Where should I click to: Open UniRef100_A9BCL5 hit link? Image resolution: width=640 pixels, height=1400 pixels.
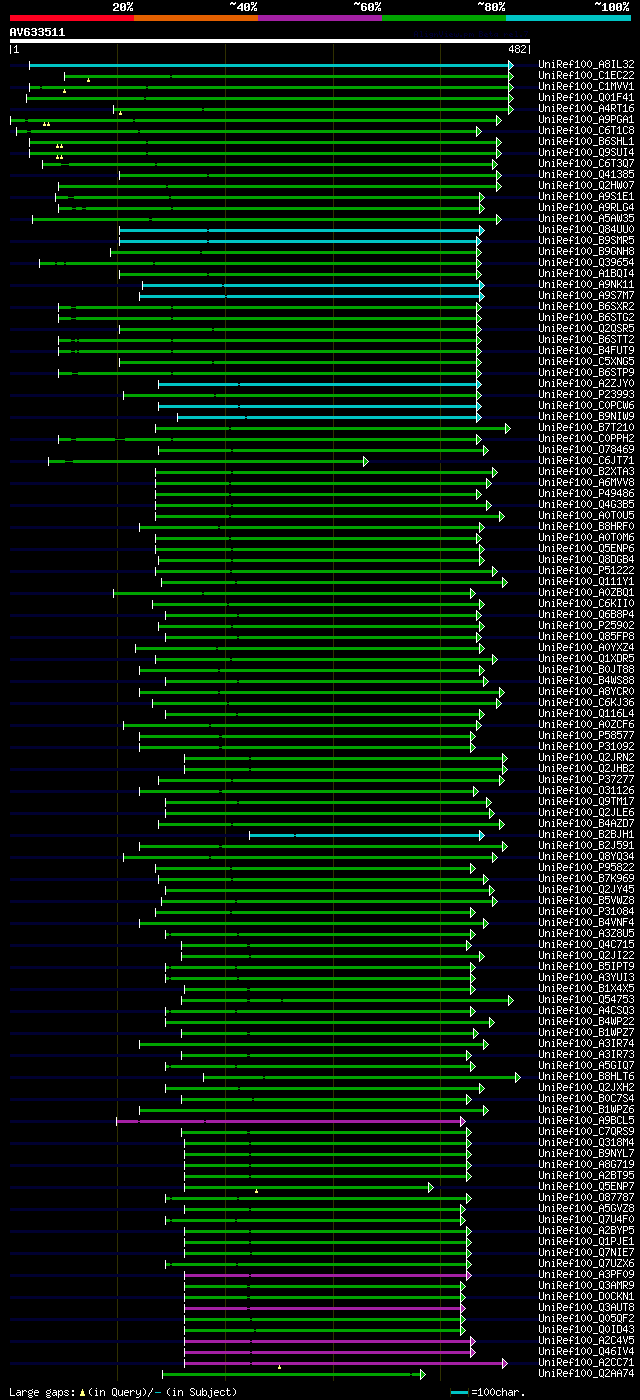586,1120
